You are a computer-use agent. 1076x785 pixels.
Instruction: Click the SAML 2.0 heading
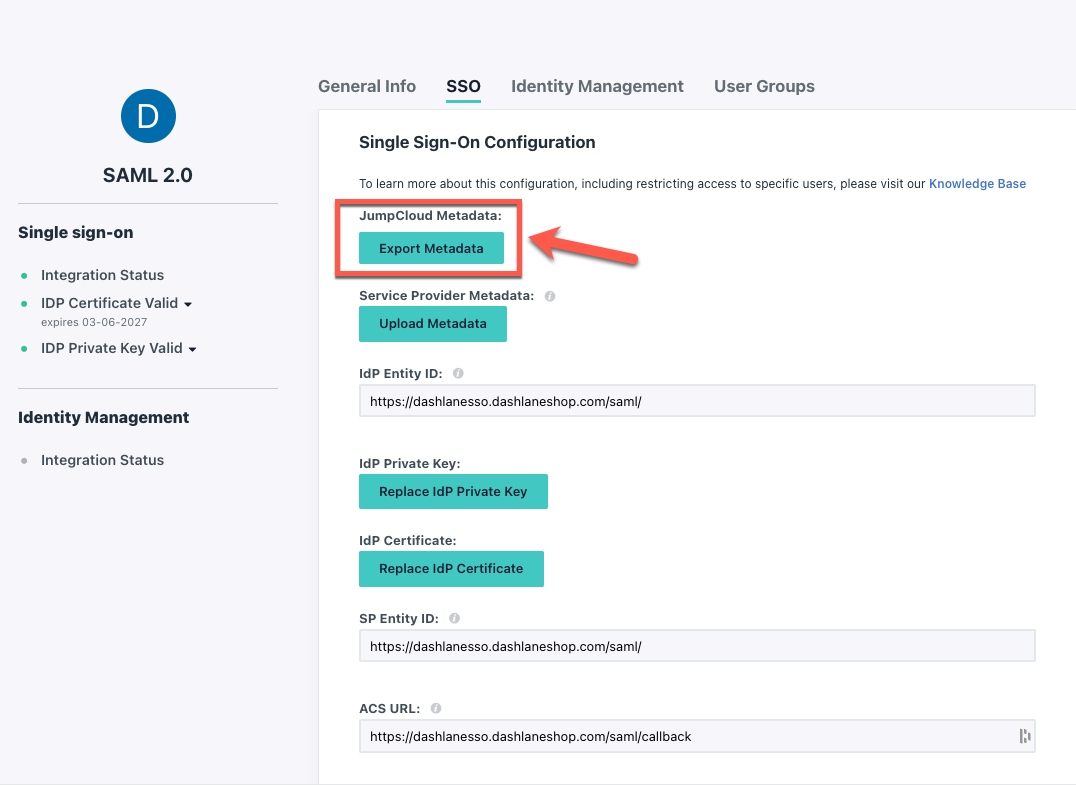(x=148, y=175)
